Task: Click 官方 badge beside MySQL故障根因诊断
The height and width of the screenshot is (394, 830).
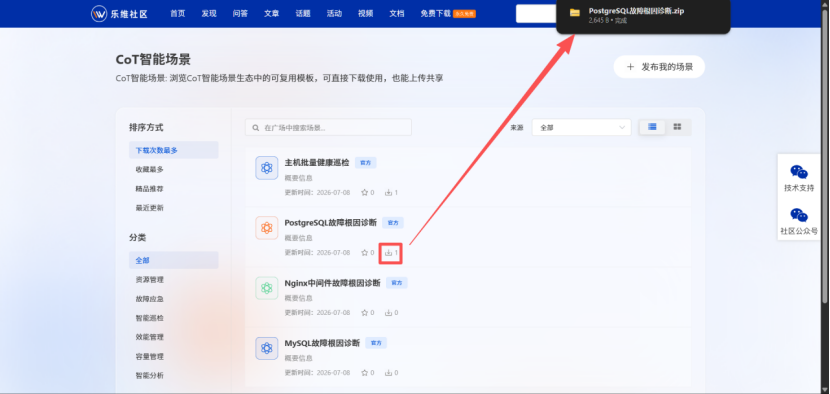Action: tap(376, 343)
